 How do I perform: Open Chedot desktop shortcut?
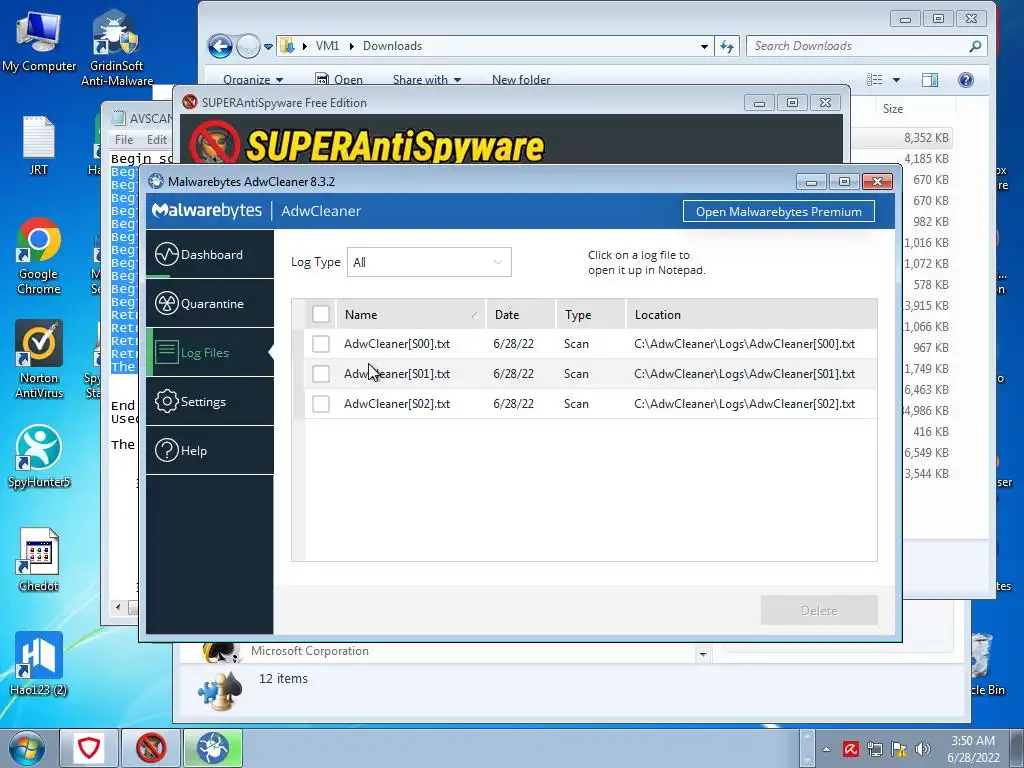tap(39, 560)
